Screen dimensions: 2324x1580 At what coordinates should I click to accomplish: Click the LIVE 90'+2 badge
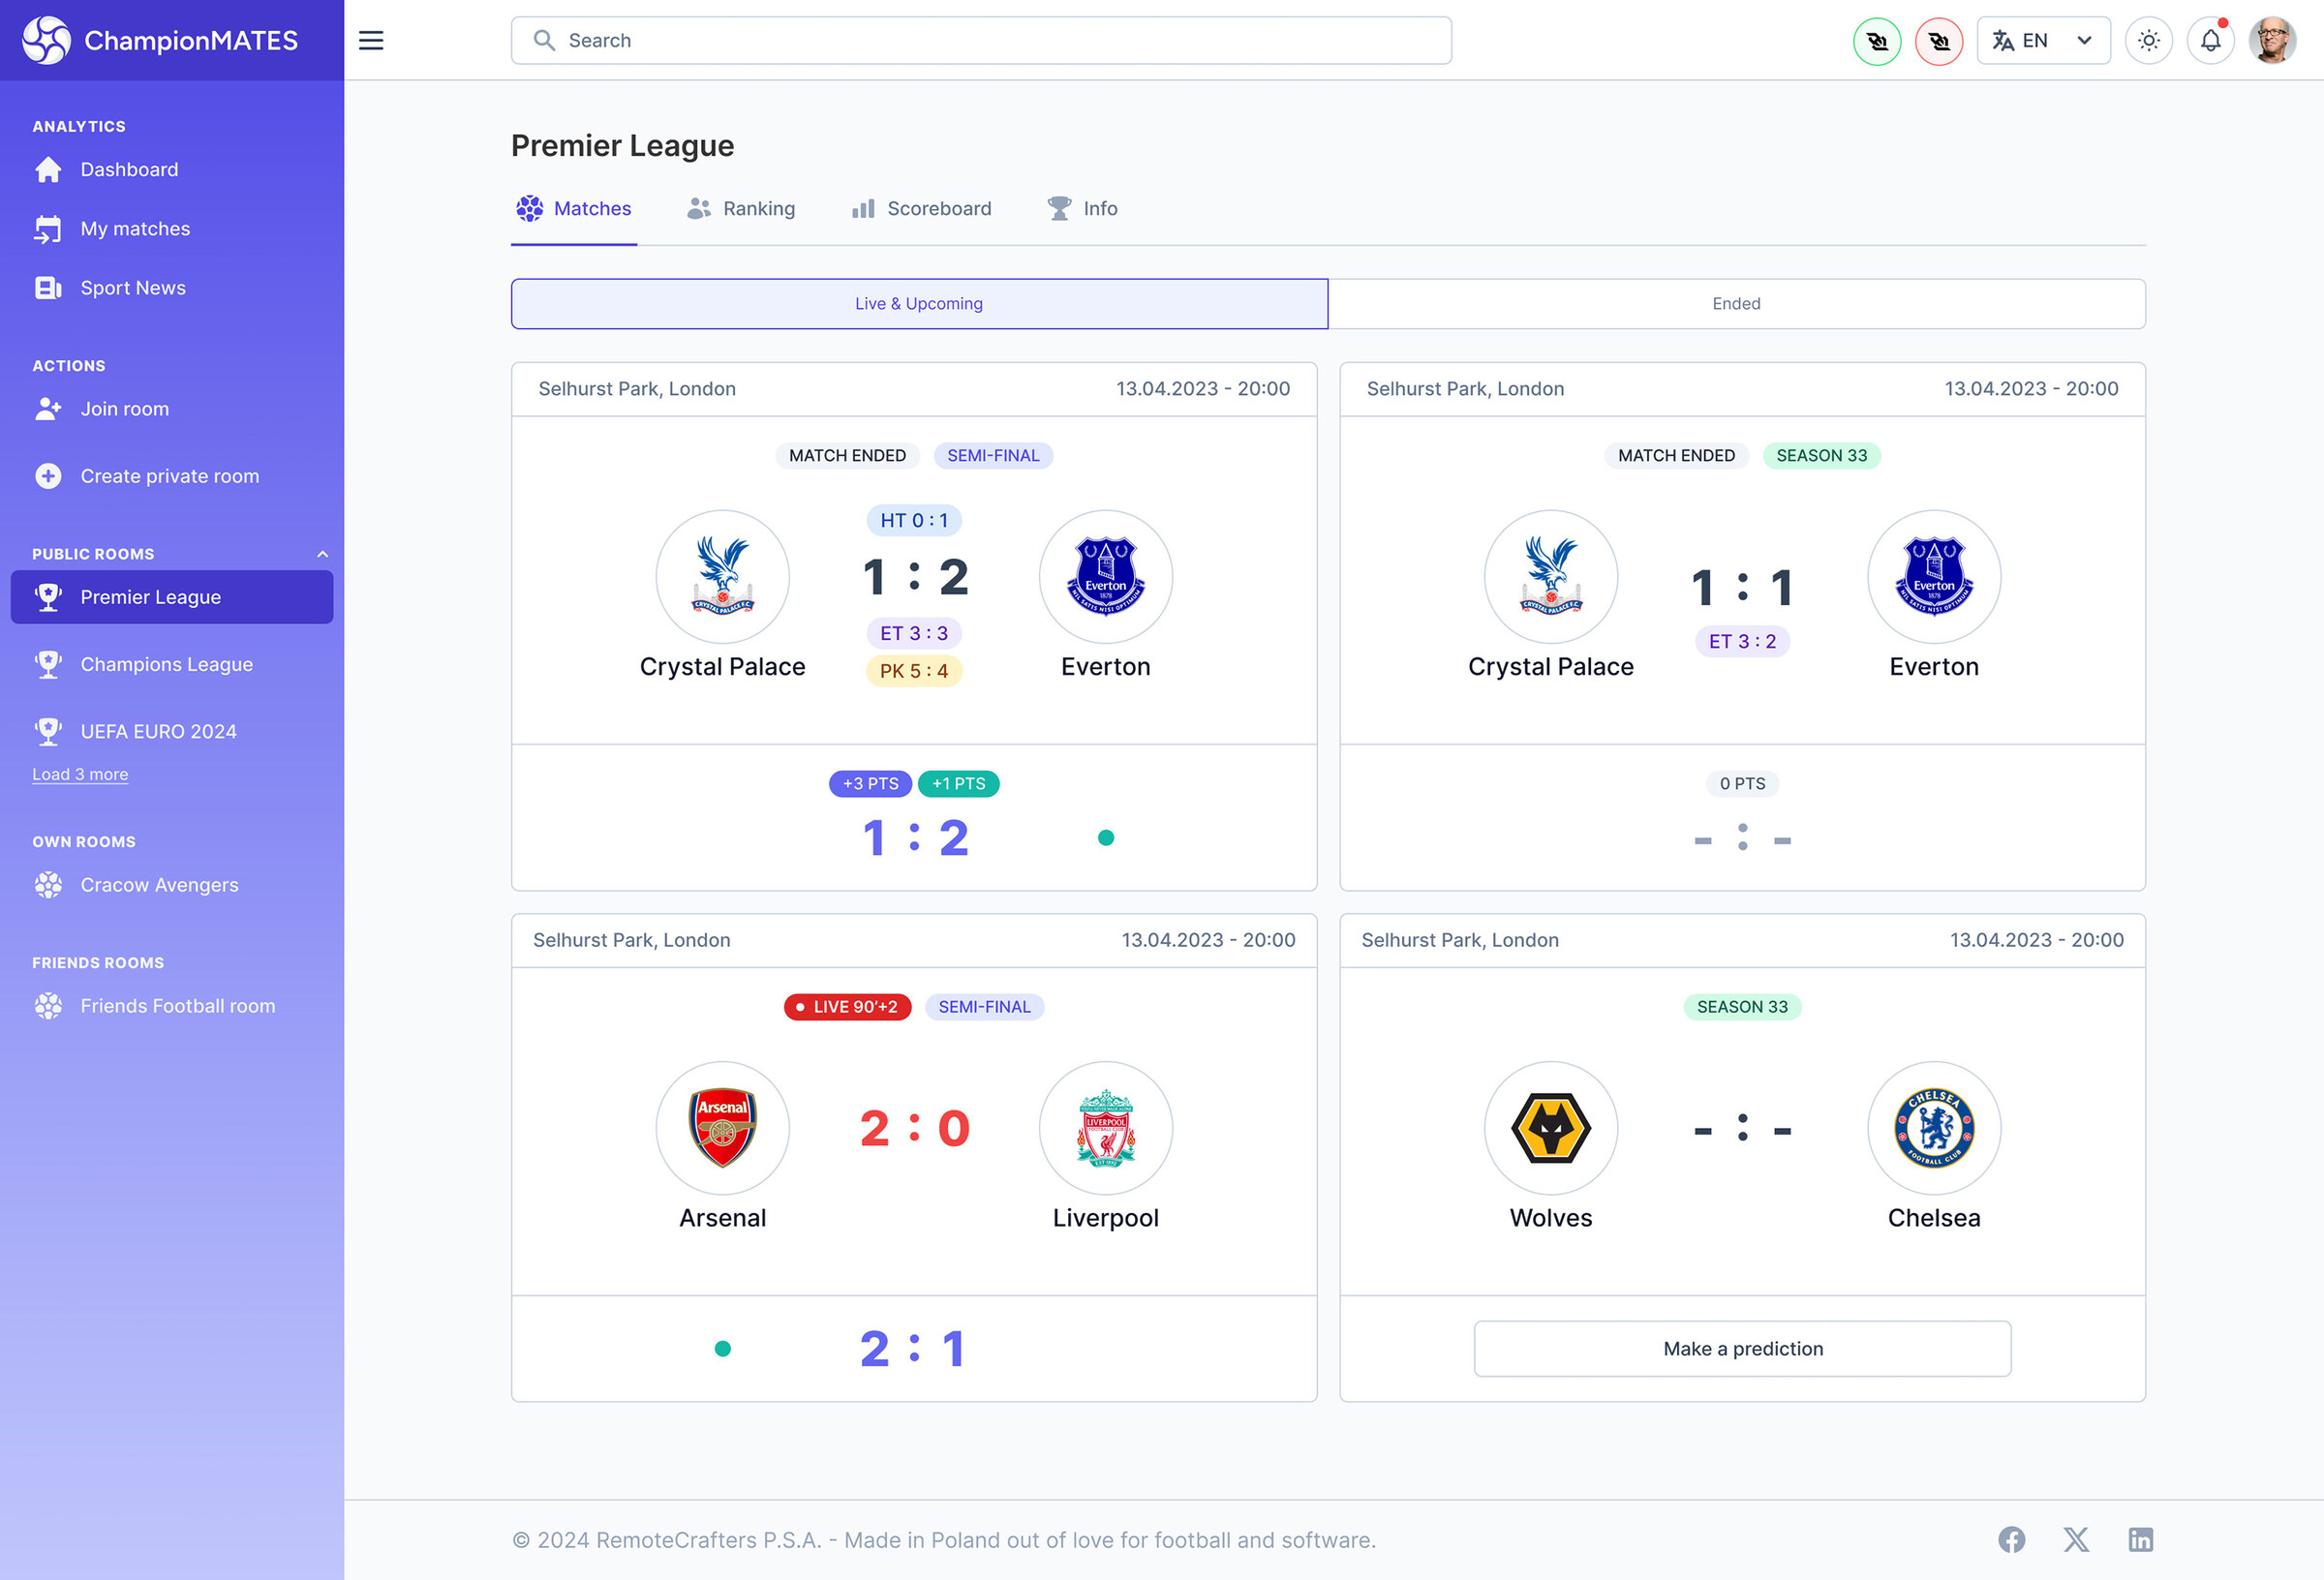point(848,1007)
